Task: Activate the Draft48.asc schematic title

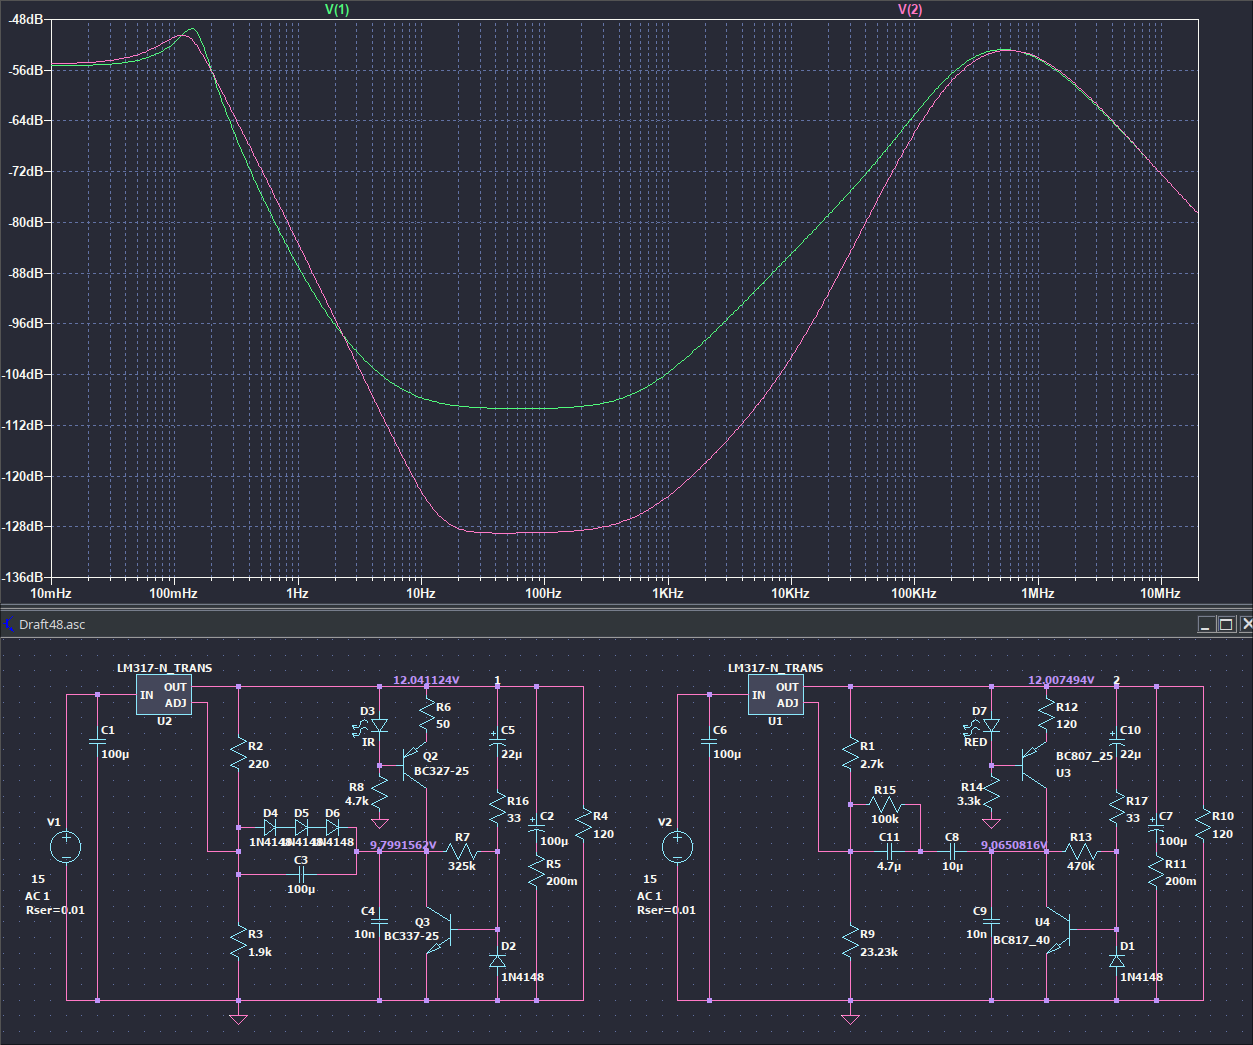Action: tap(52, 624)
